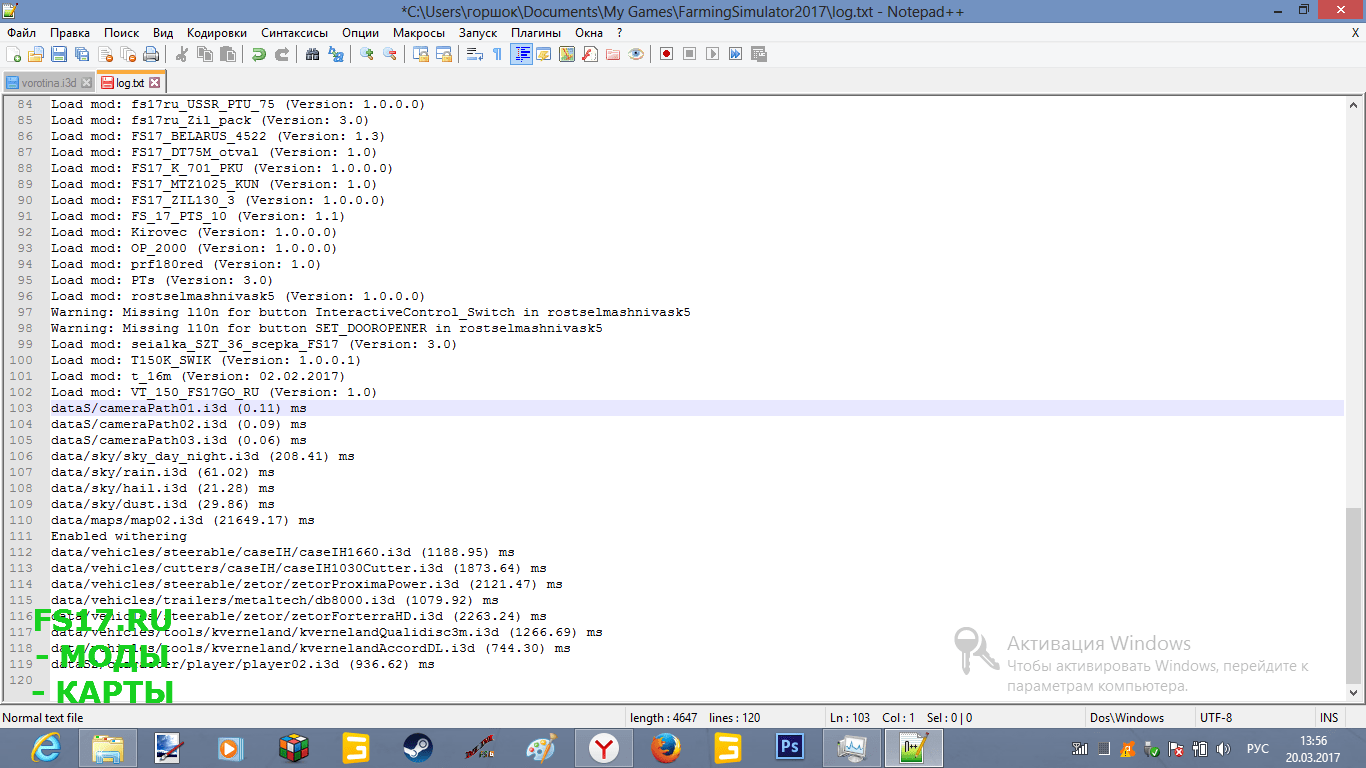This screenshot has height=768, width=1366.
Task: Open the Синтаксисы menu
Action: (294, 33)
